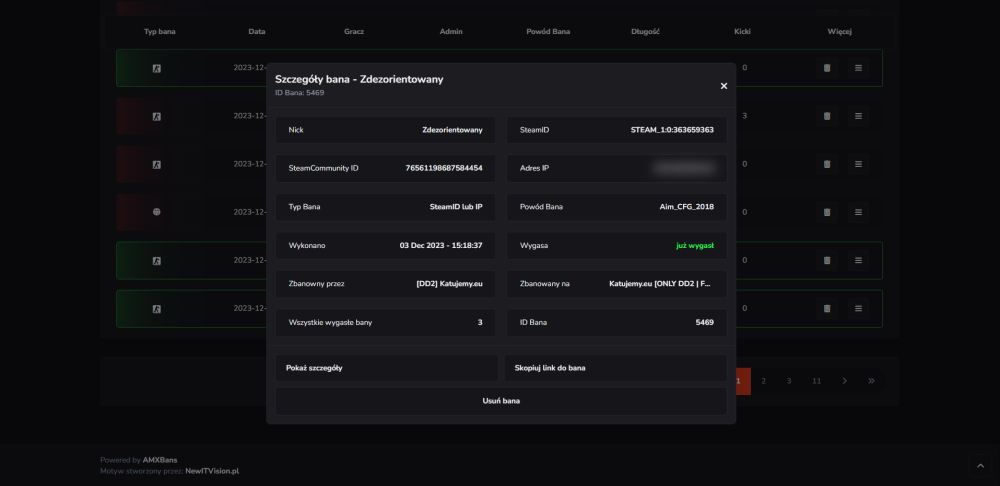This screenshot has width=1000, height=486.
Task: Click the green już wygasł status
Action: point(695,246)
